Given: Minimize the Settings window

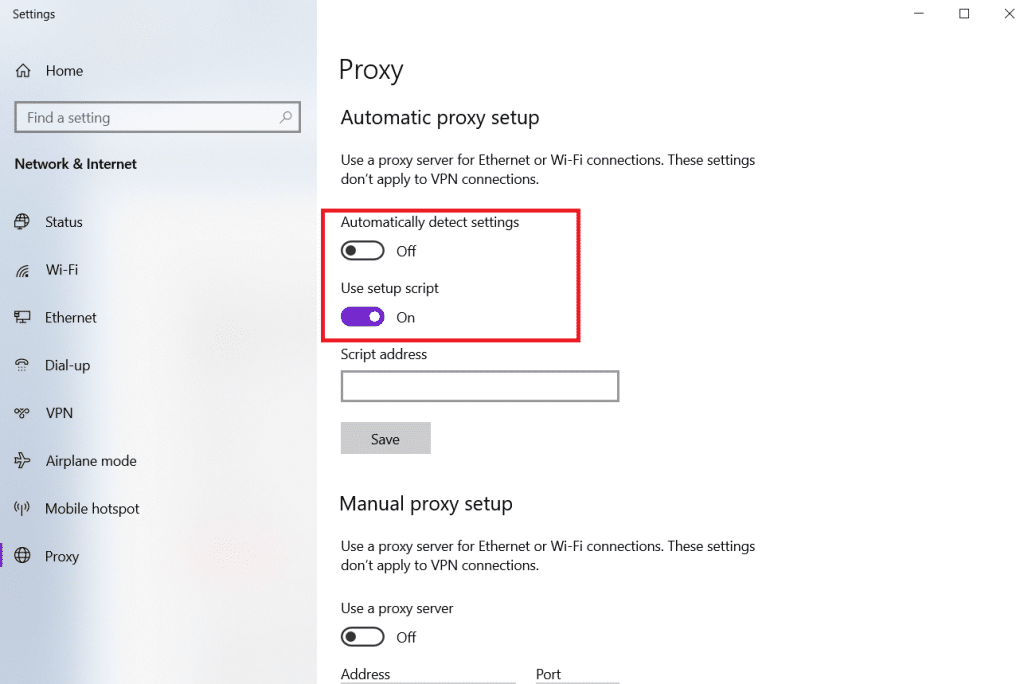Looking at the screenshot, I should click(919, 14).
